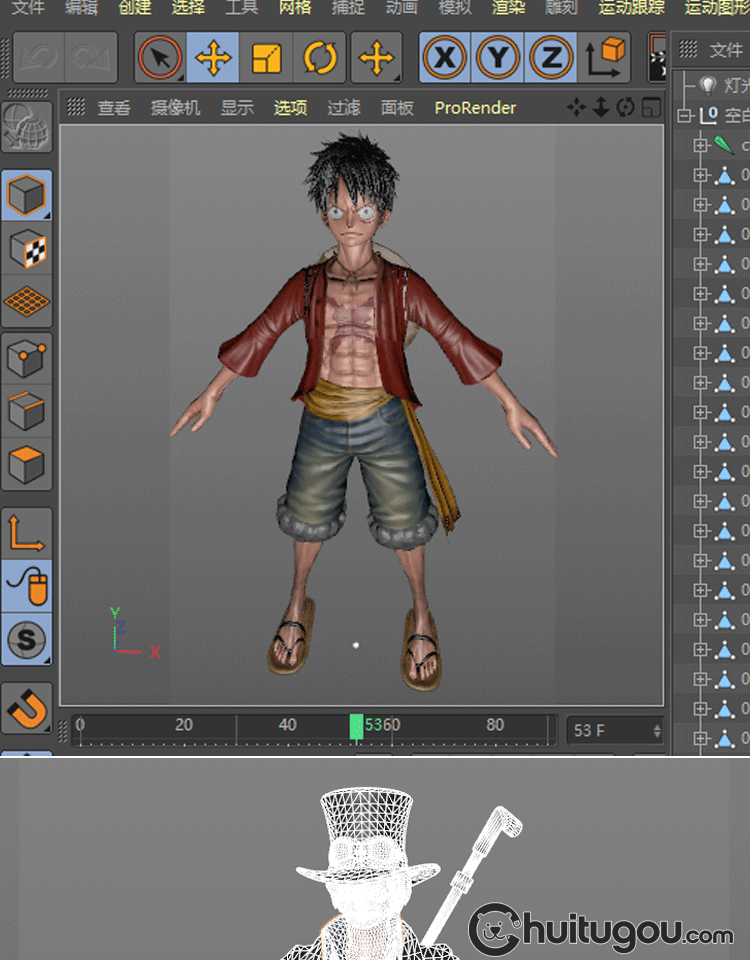Enable Polygons mode in left sidebar
Viewport: 750px width, 960px height.
[x=27, y=464]
